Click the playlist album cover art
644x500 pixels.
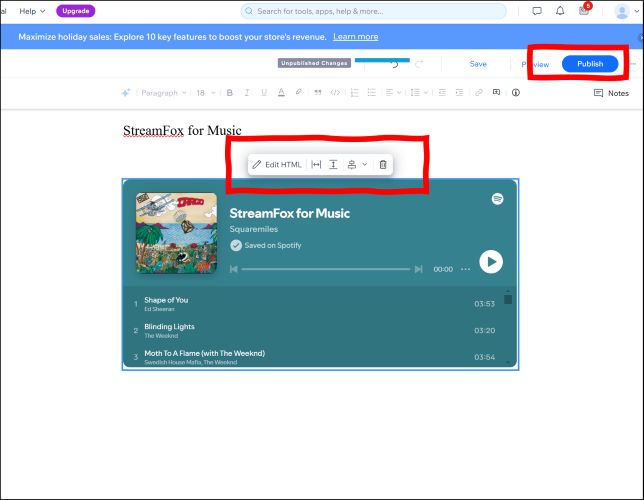coord(177,233)
